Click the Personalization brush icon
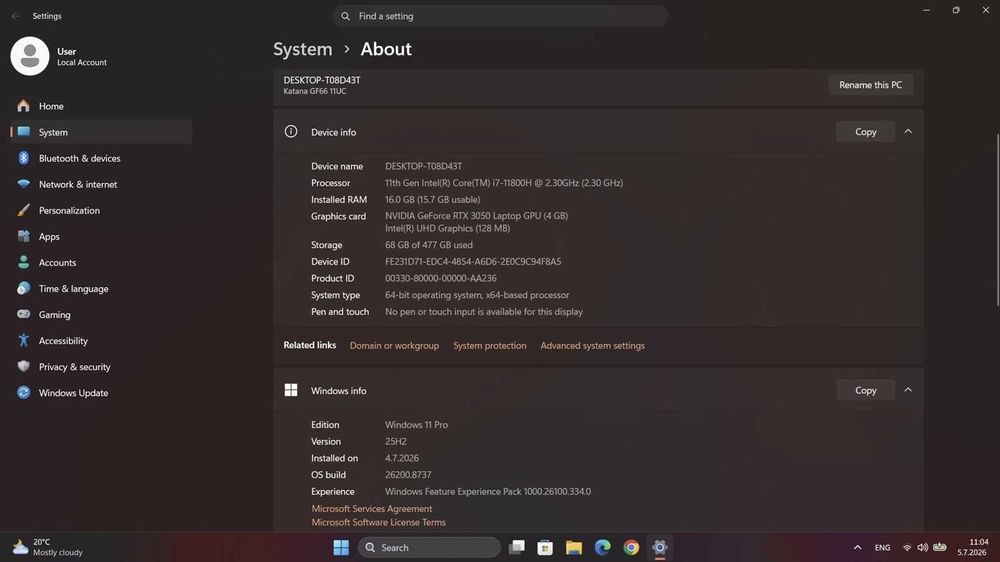Viewport: 1000px width, 562px height. tap(24, 210)
